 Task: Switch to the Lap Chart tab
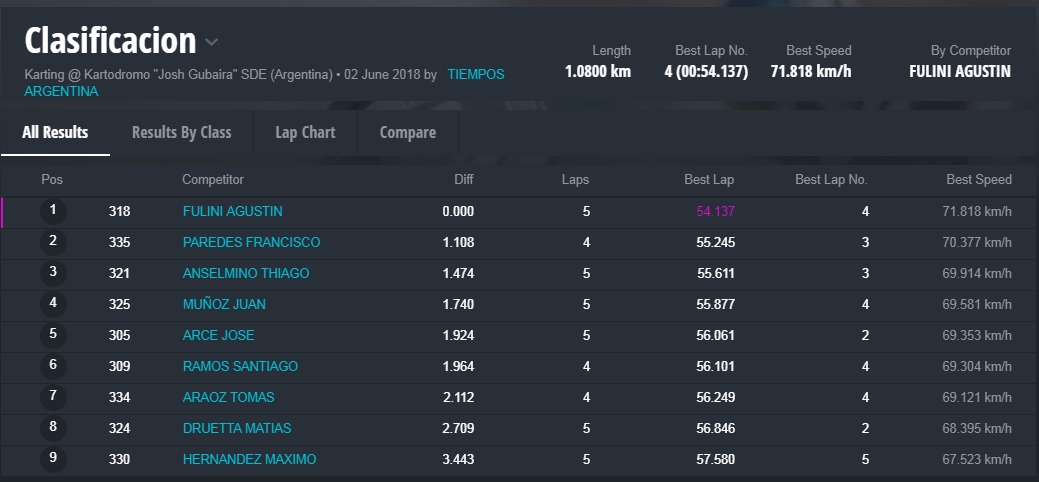tap(305, 132)
